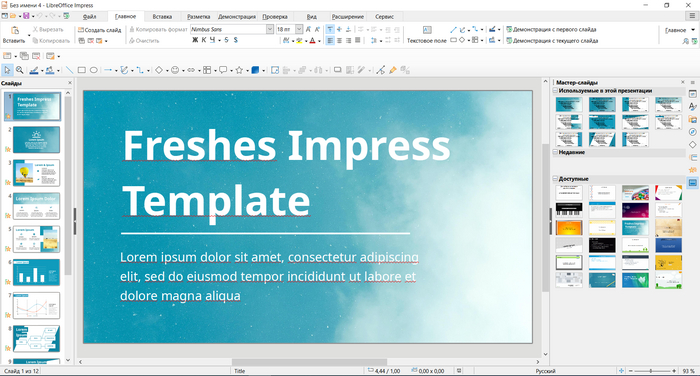Select slide 6 bar chart thumbnail

(x=36, y=272)
